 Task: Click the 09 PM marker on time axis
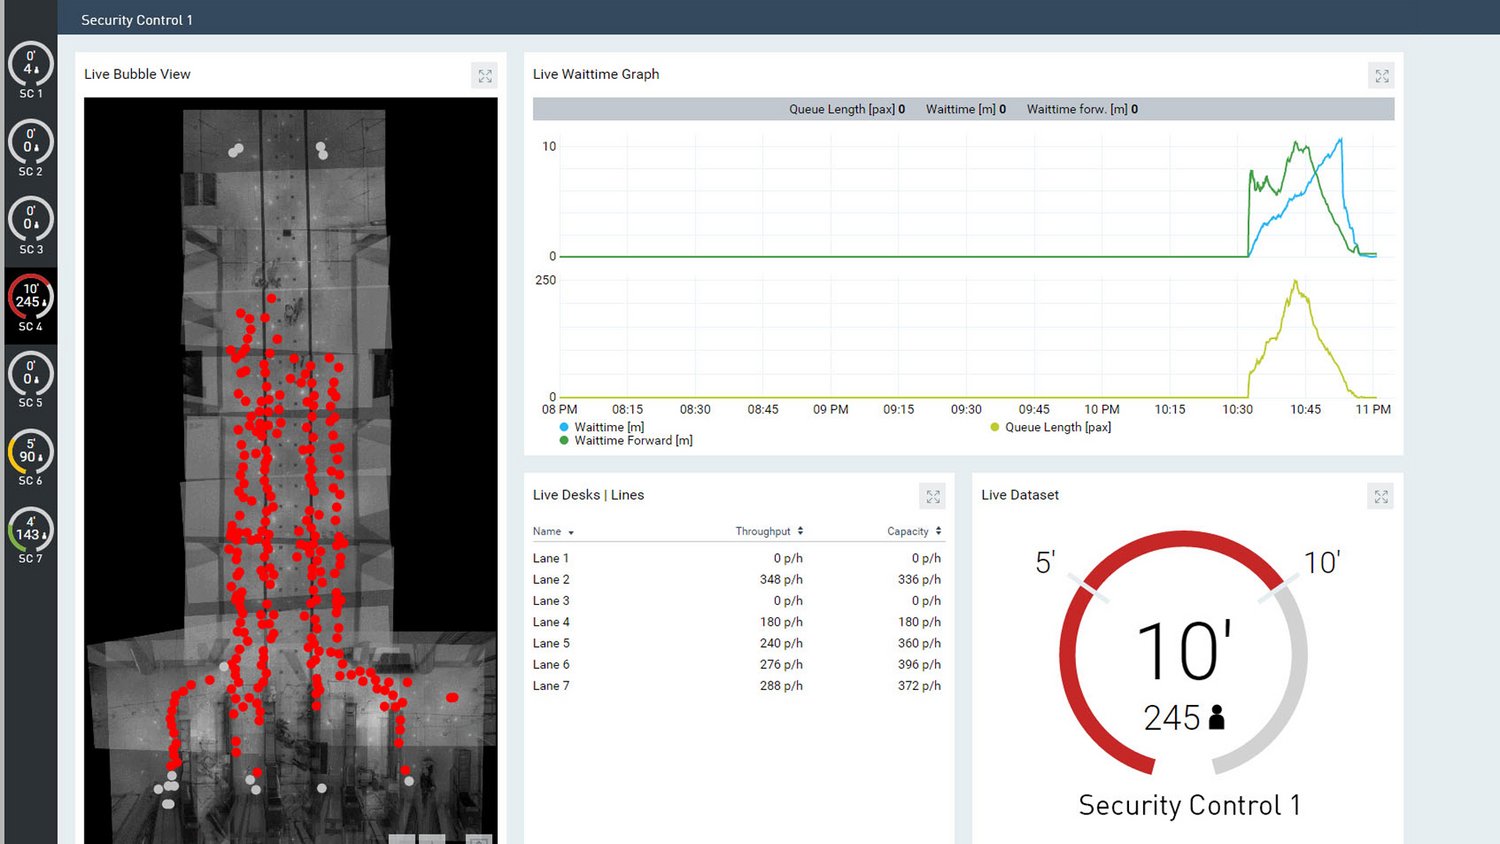pyautogui.click(x=830, y=409)
